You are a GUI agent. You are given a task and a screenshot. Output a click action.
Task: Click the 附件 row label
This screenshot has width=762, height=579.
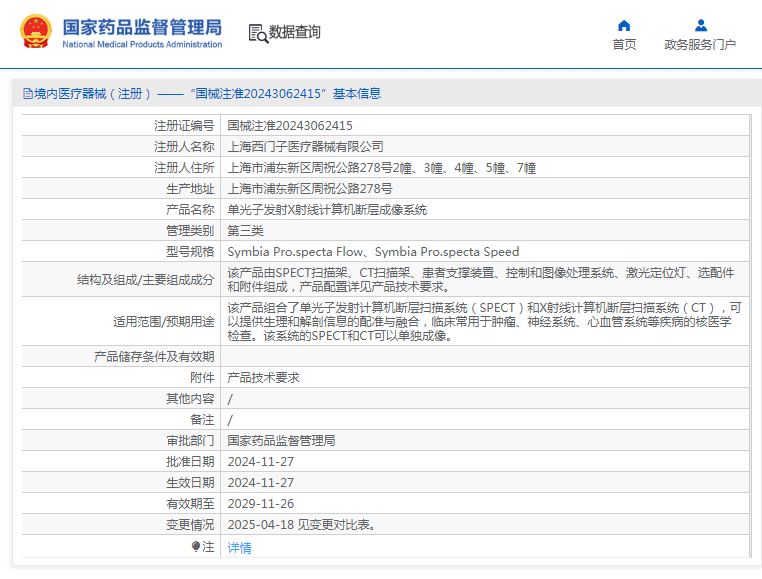click(x=202, y=378)
